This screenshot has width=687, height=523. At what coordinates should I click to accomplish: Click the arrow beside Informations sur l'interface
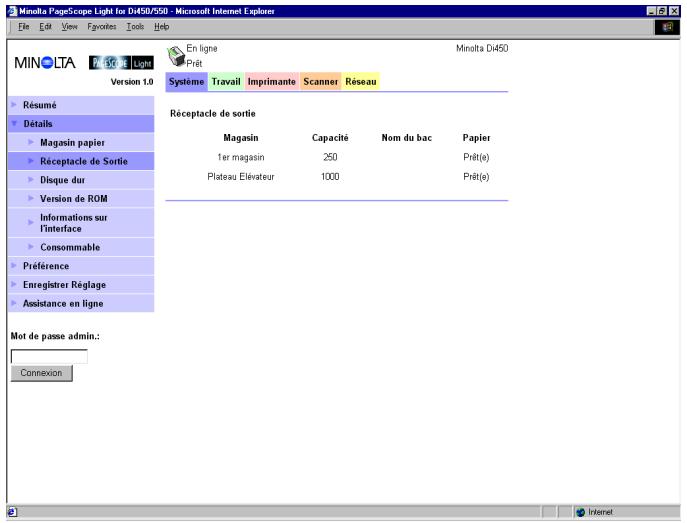tap(31, 223)
